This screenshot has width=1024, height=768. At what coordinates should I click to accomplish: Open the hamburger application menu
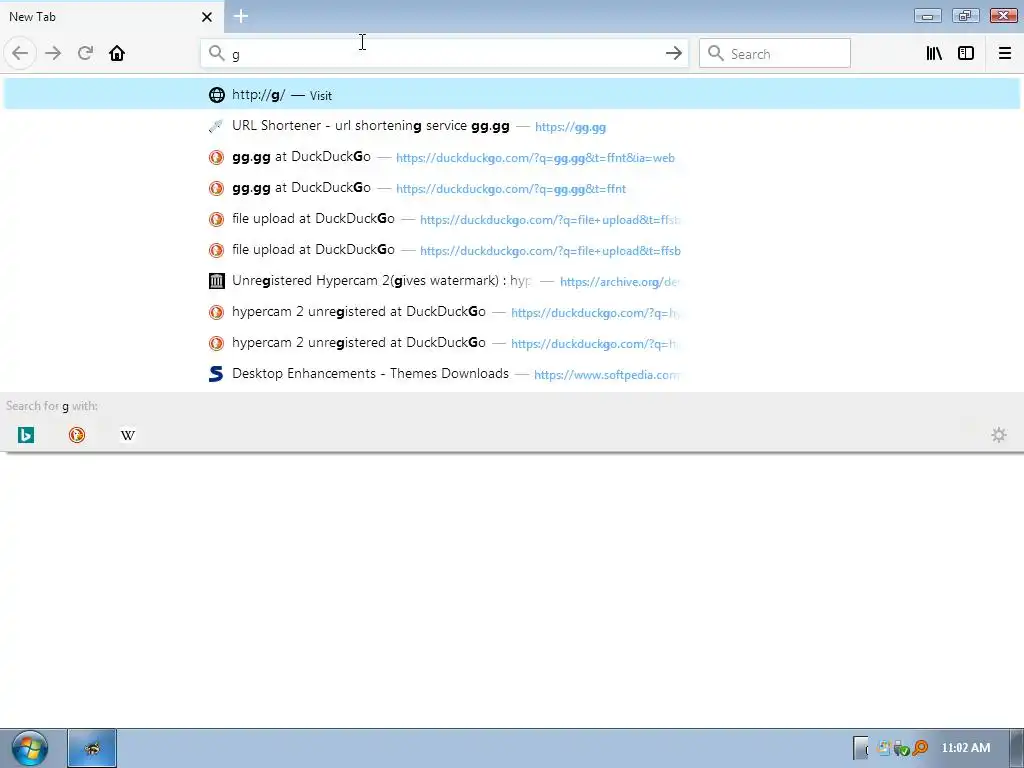[x=1004, y=53]
